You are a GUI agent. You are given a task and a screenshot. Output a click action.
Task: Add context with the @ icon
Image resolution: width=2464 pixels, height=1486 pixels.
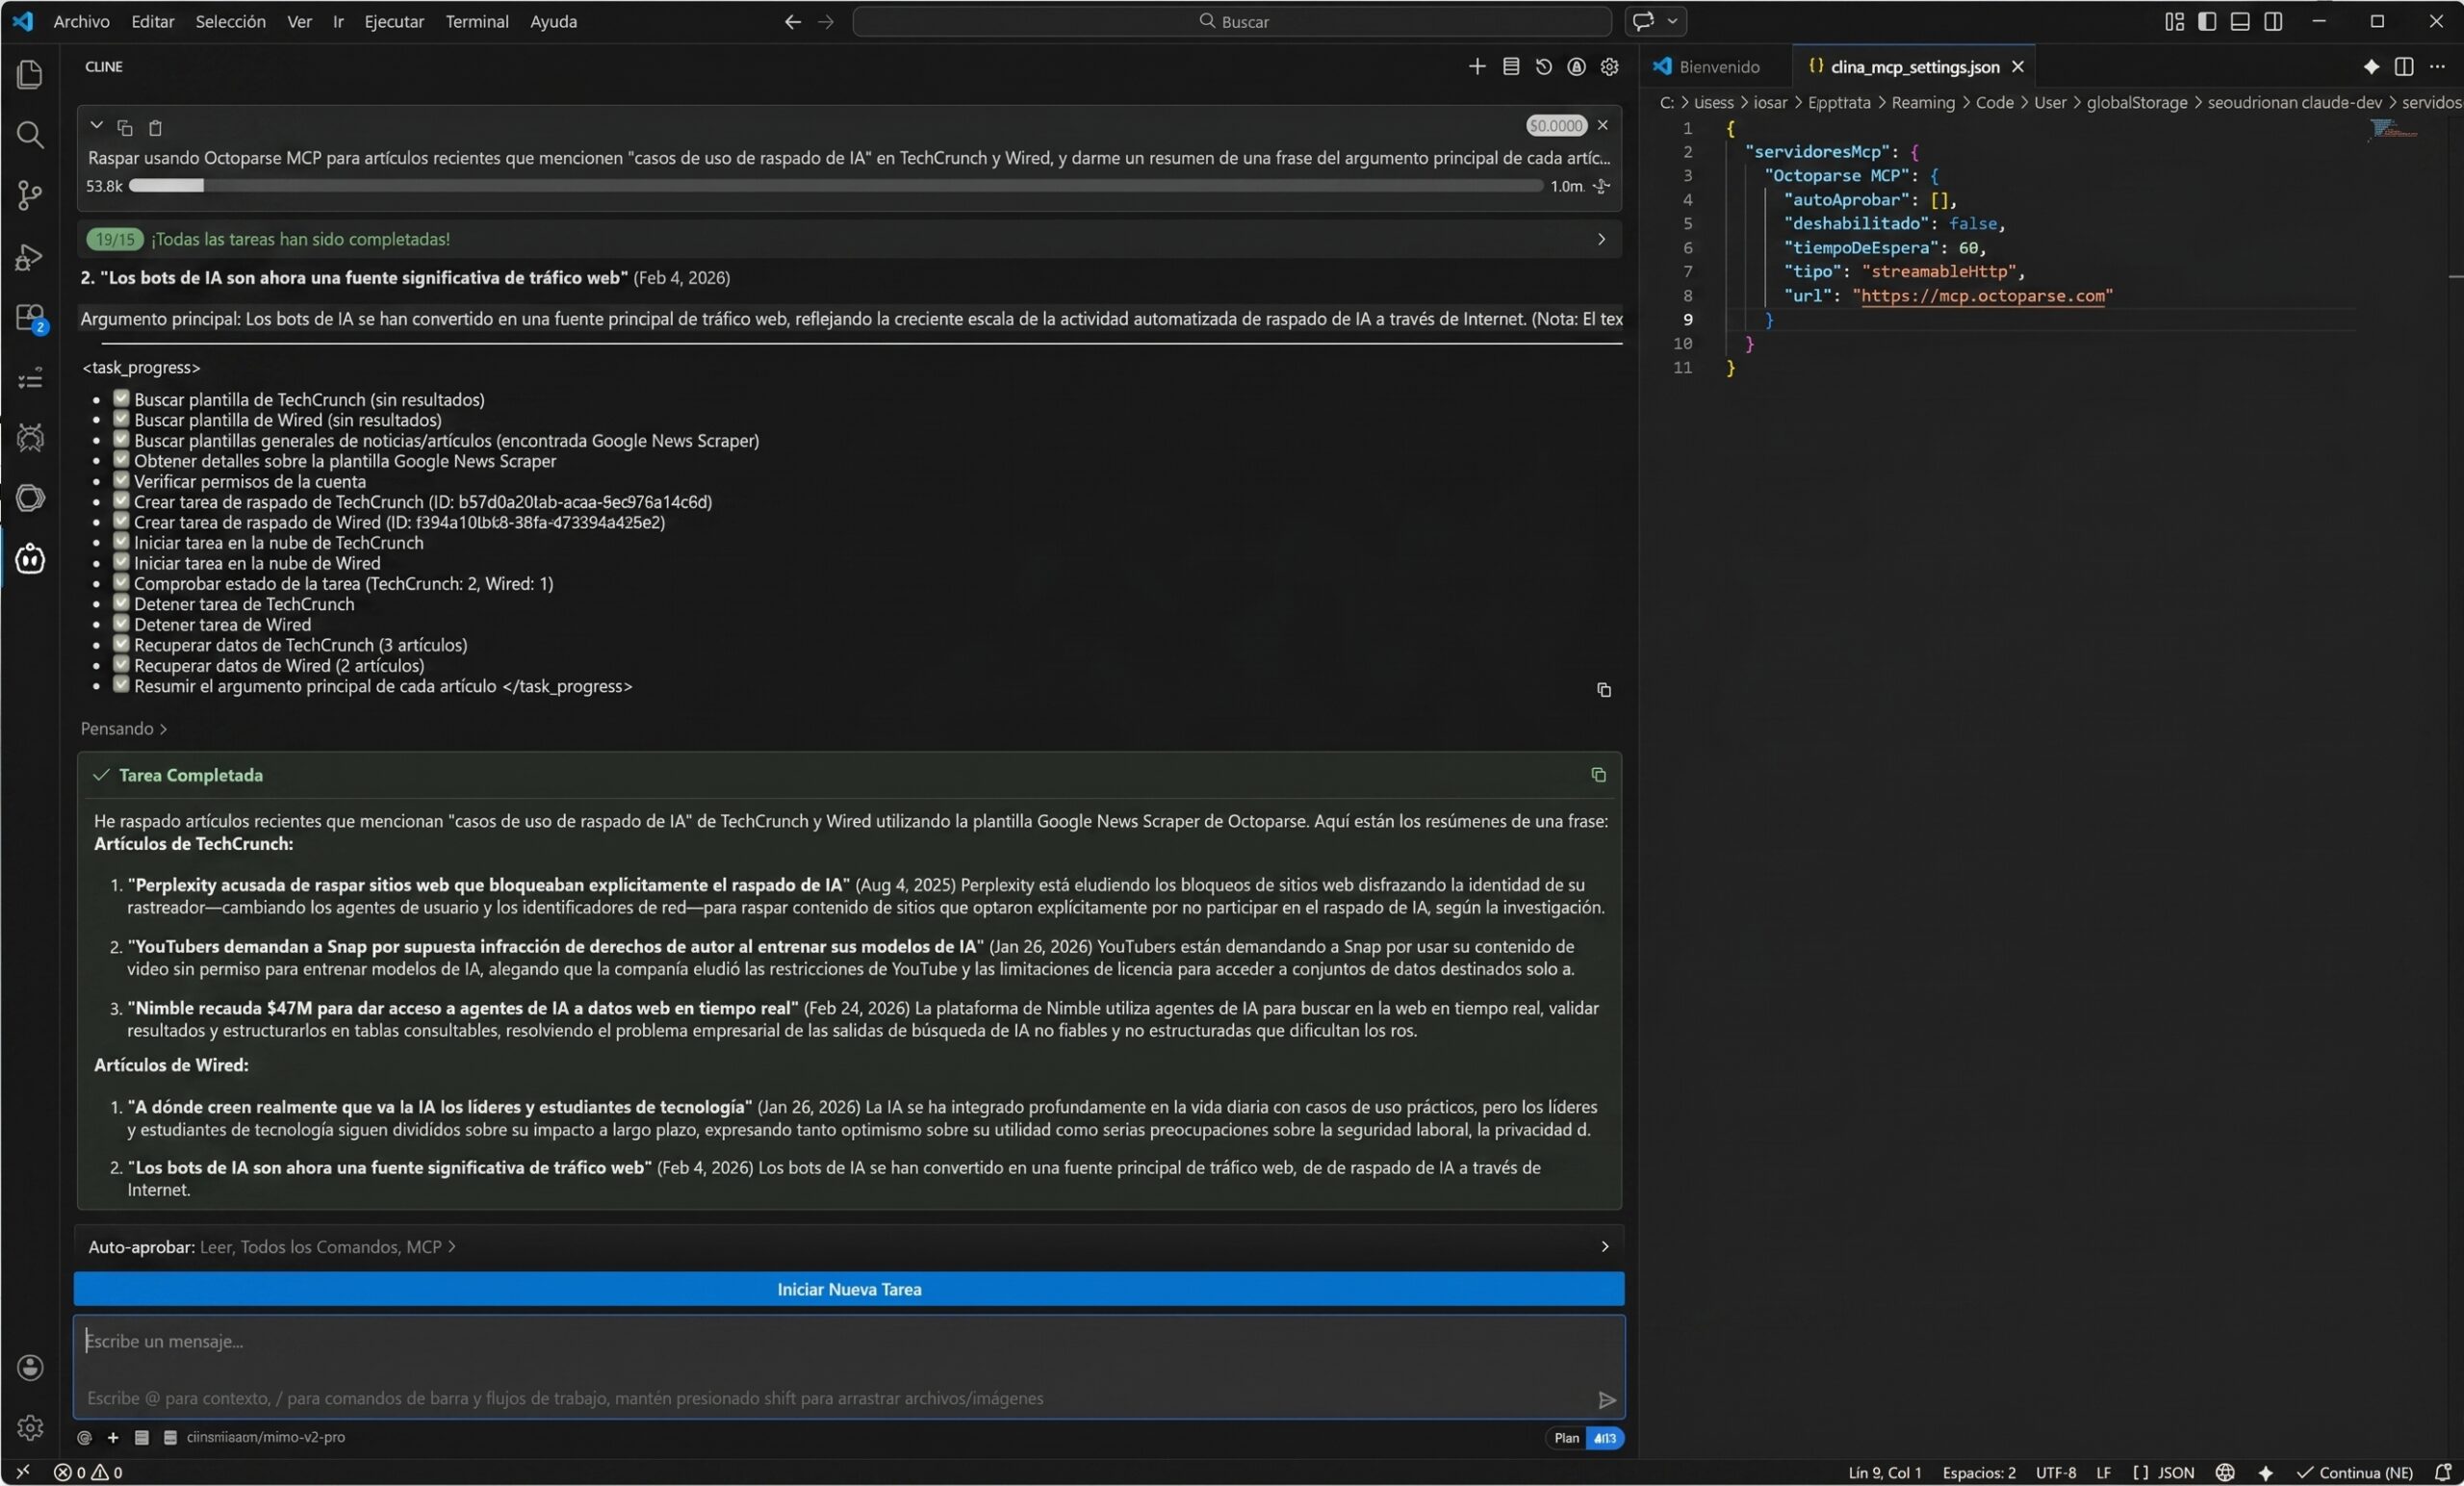pyautogui.click(x=84, y=1438)
